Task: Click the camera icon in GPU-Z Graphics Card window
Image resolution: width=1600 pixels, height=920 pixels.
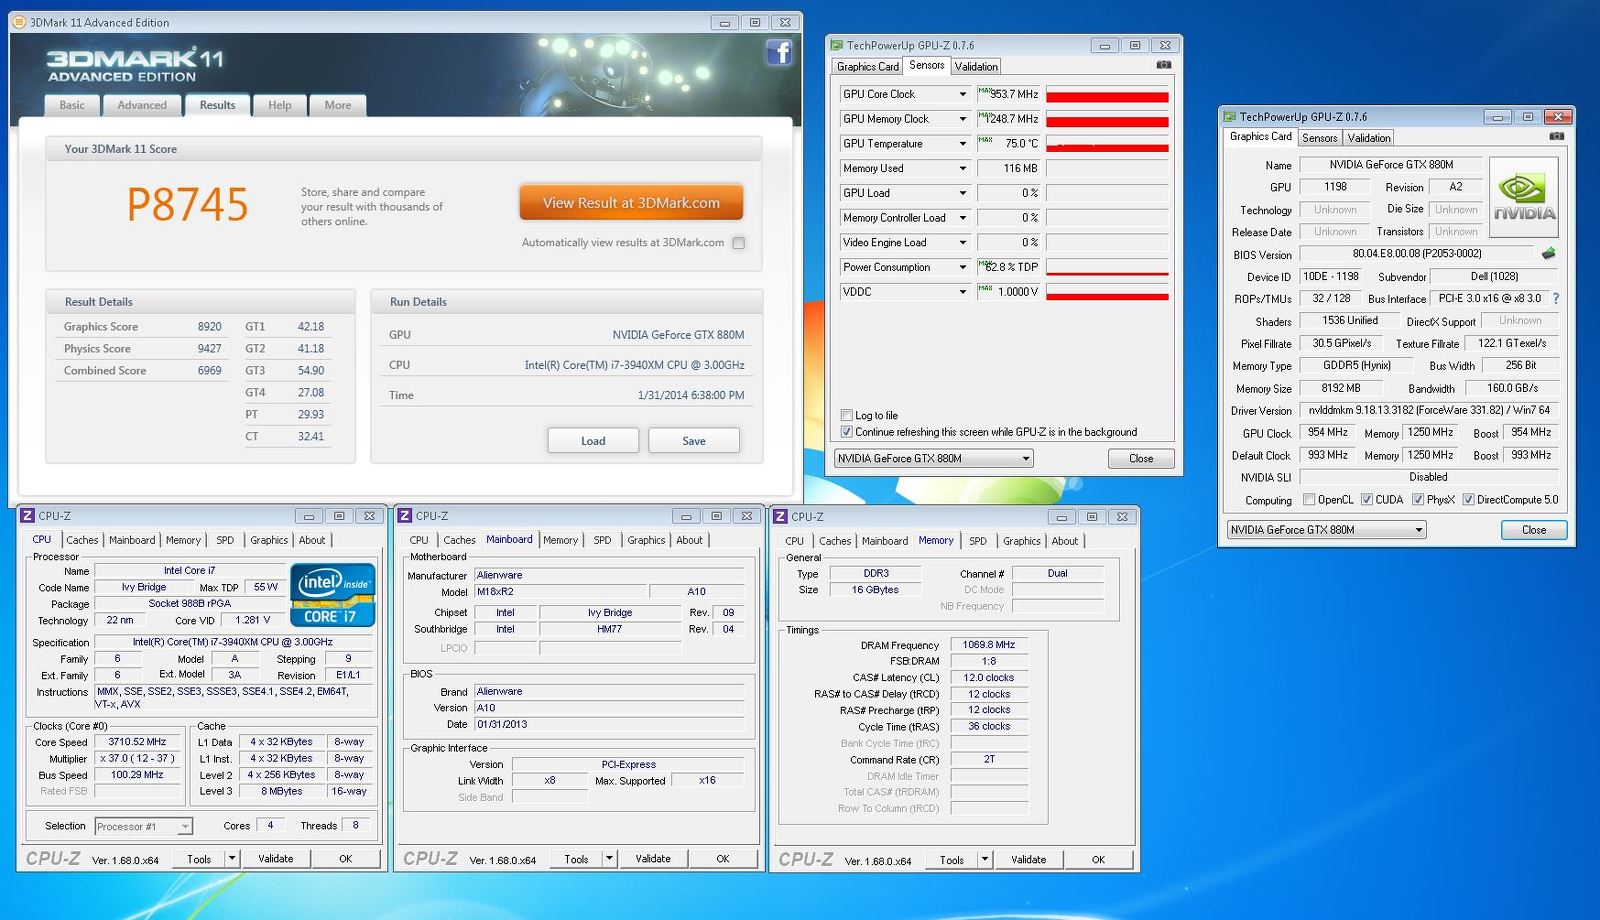Action: pyautogui.click(x=1556, y=136)
